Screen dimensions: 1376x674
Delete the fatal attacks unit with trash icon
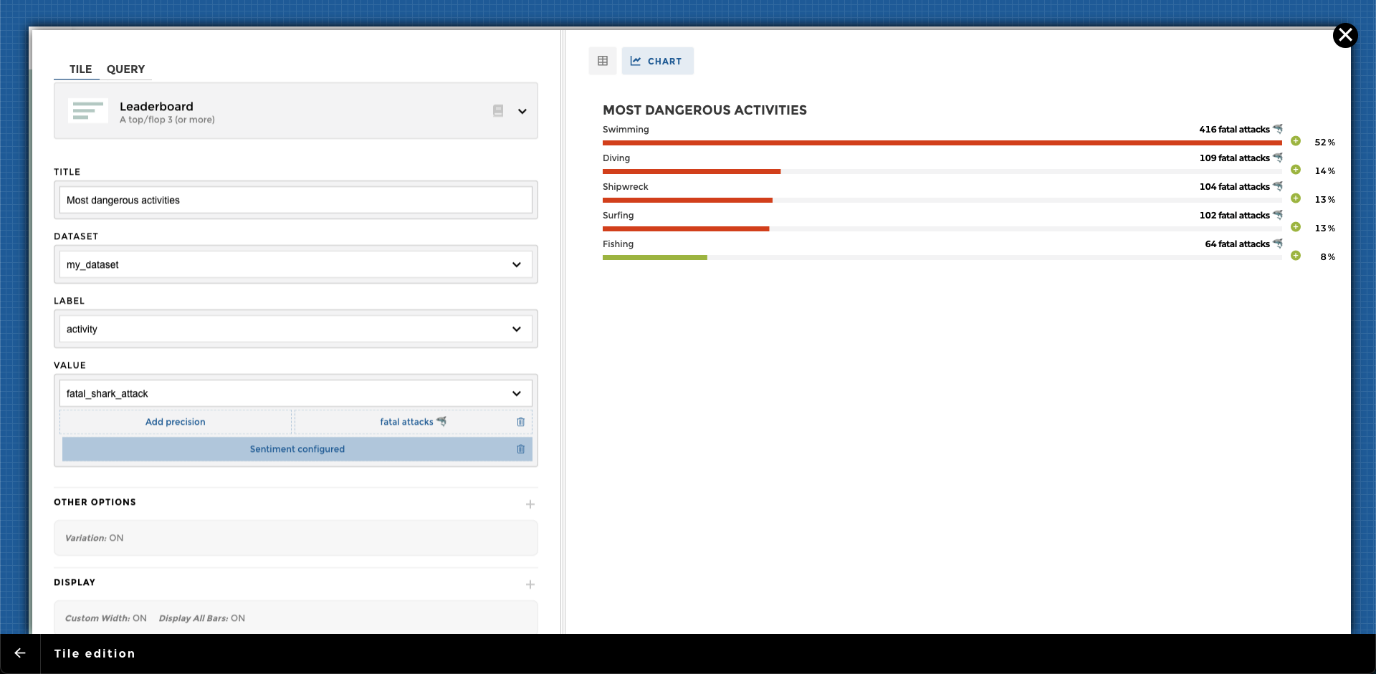(x=521, y=422)
